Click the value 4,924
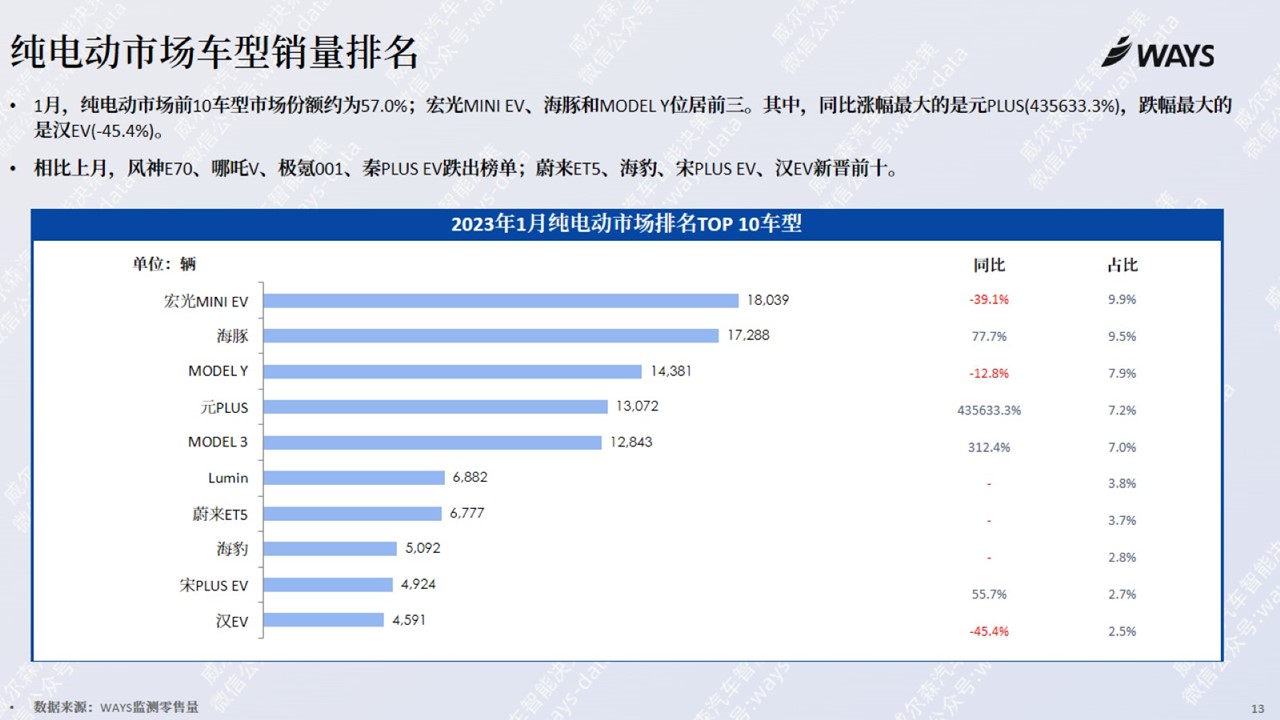The image size is (1280, 720). tap(419, 584)
